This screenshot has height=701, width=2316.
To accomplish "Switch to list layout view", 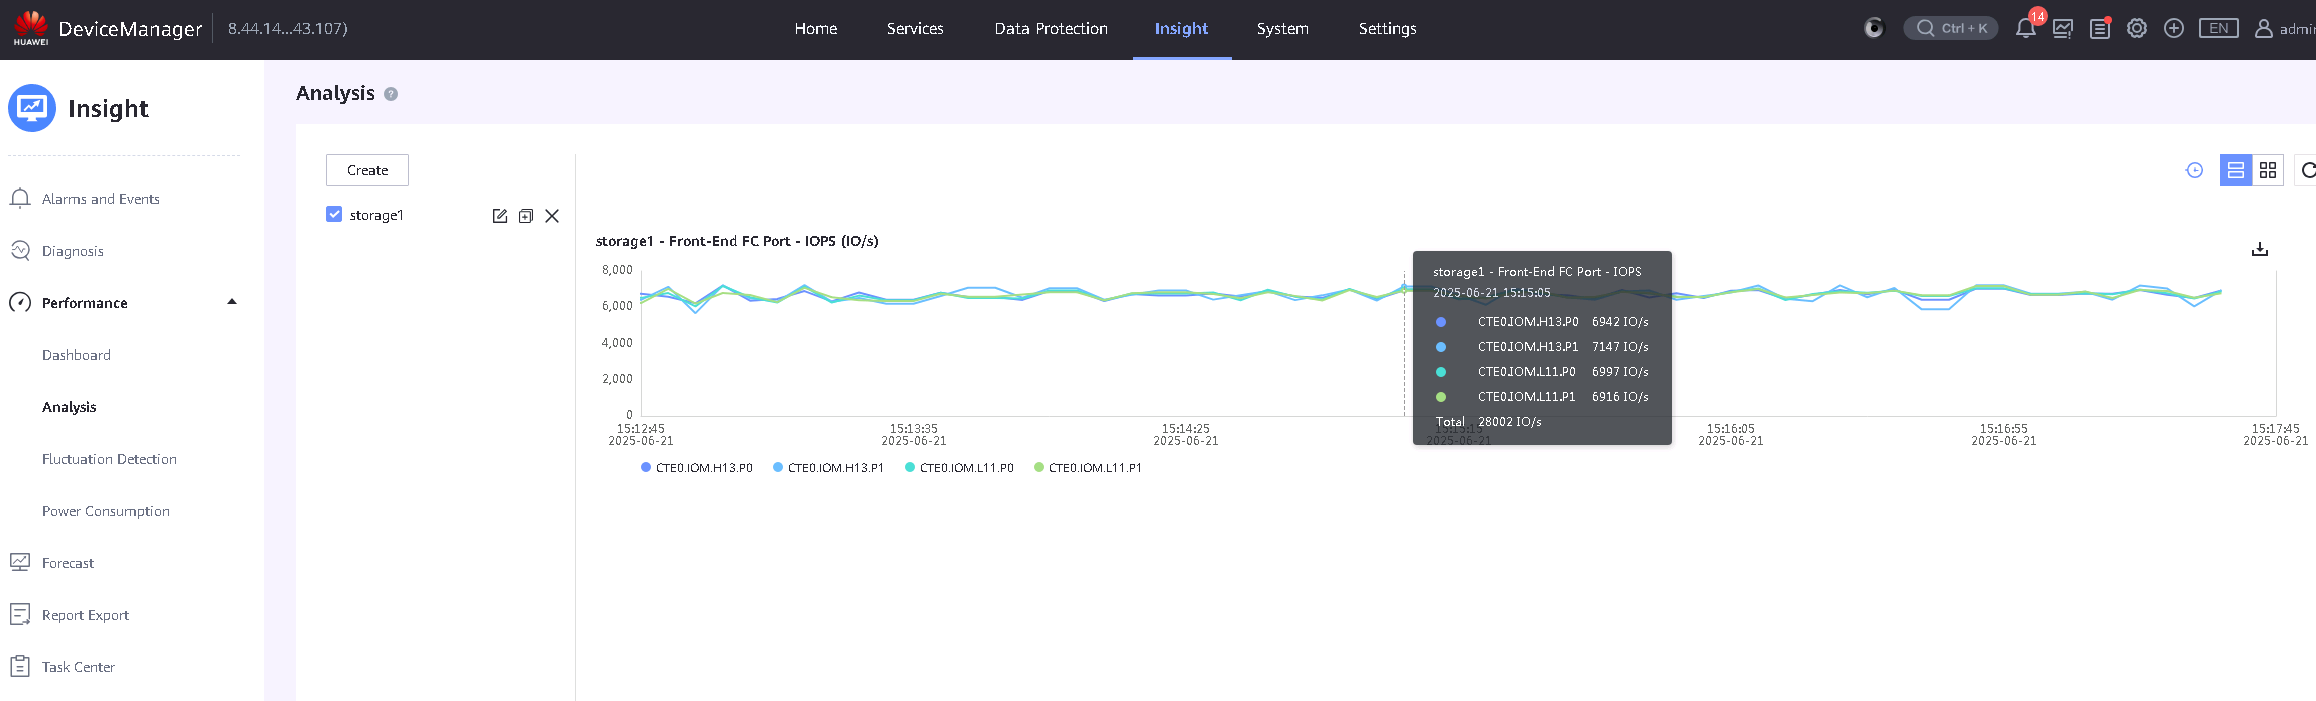I will click(2236, 170).
